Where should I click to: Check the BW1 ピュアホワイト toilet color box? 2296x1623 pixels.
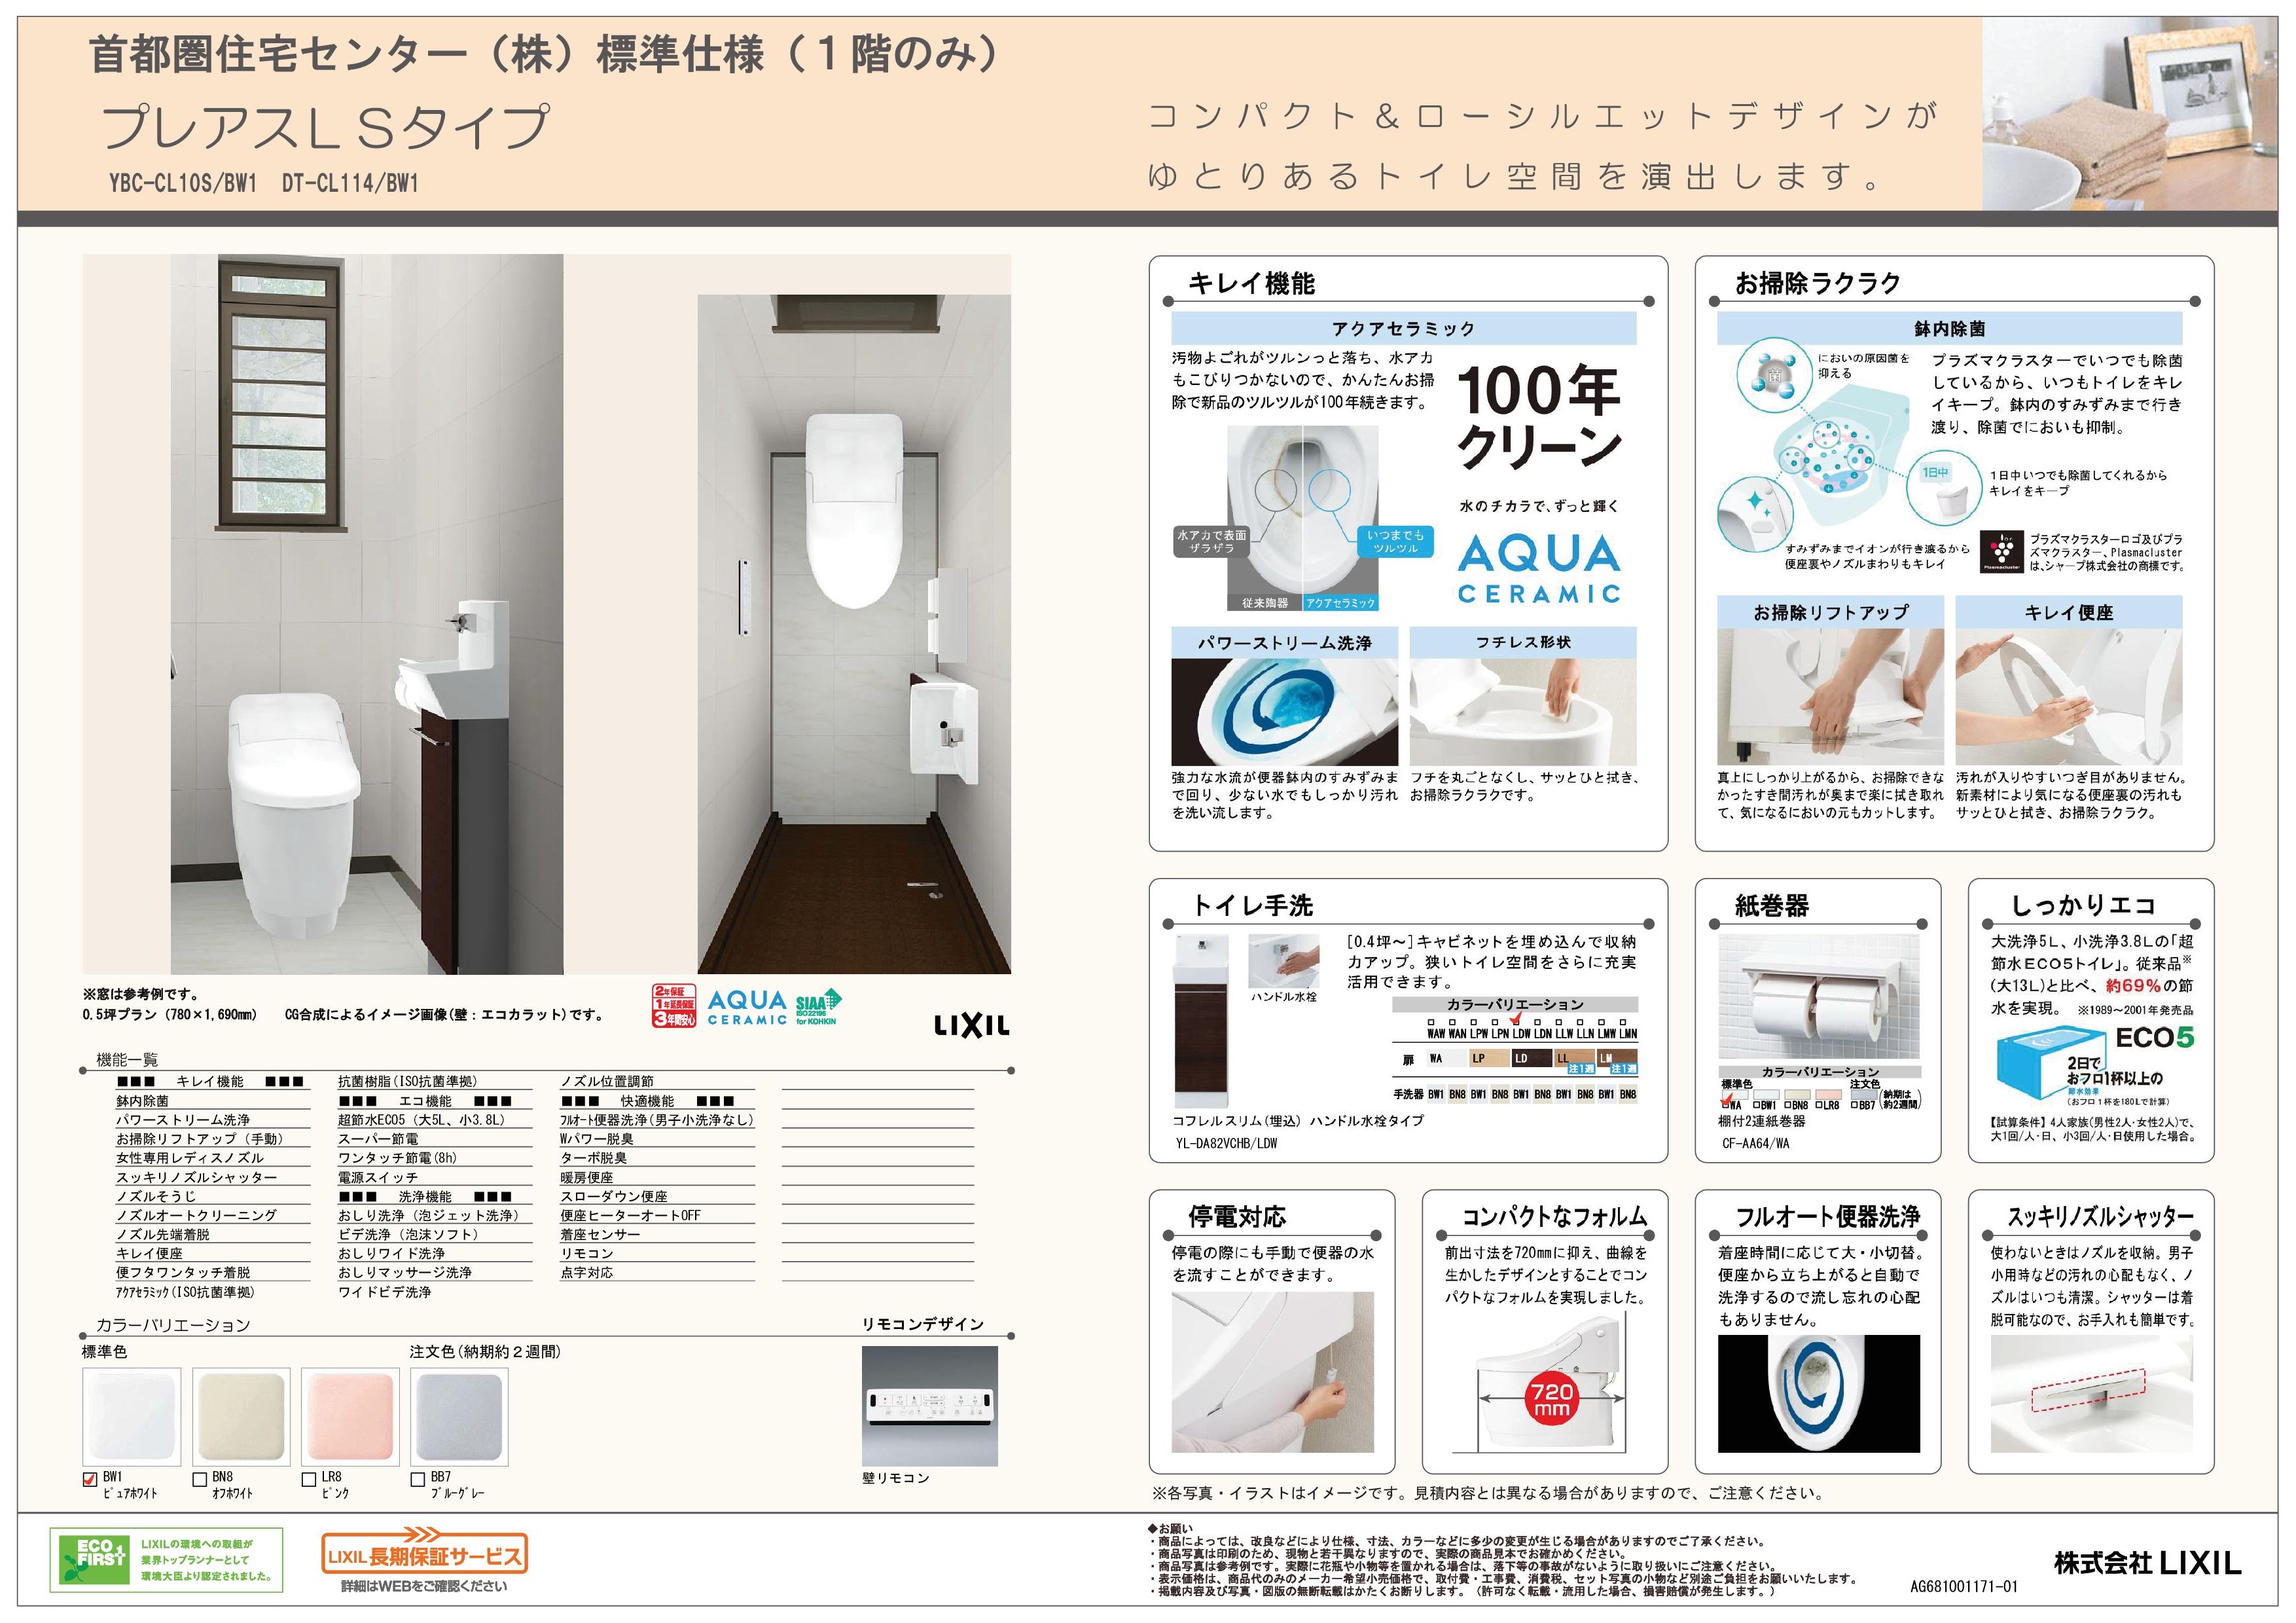(x=90, y=1479)
